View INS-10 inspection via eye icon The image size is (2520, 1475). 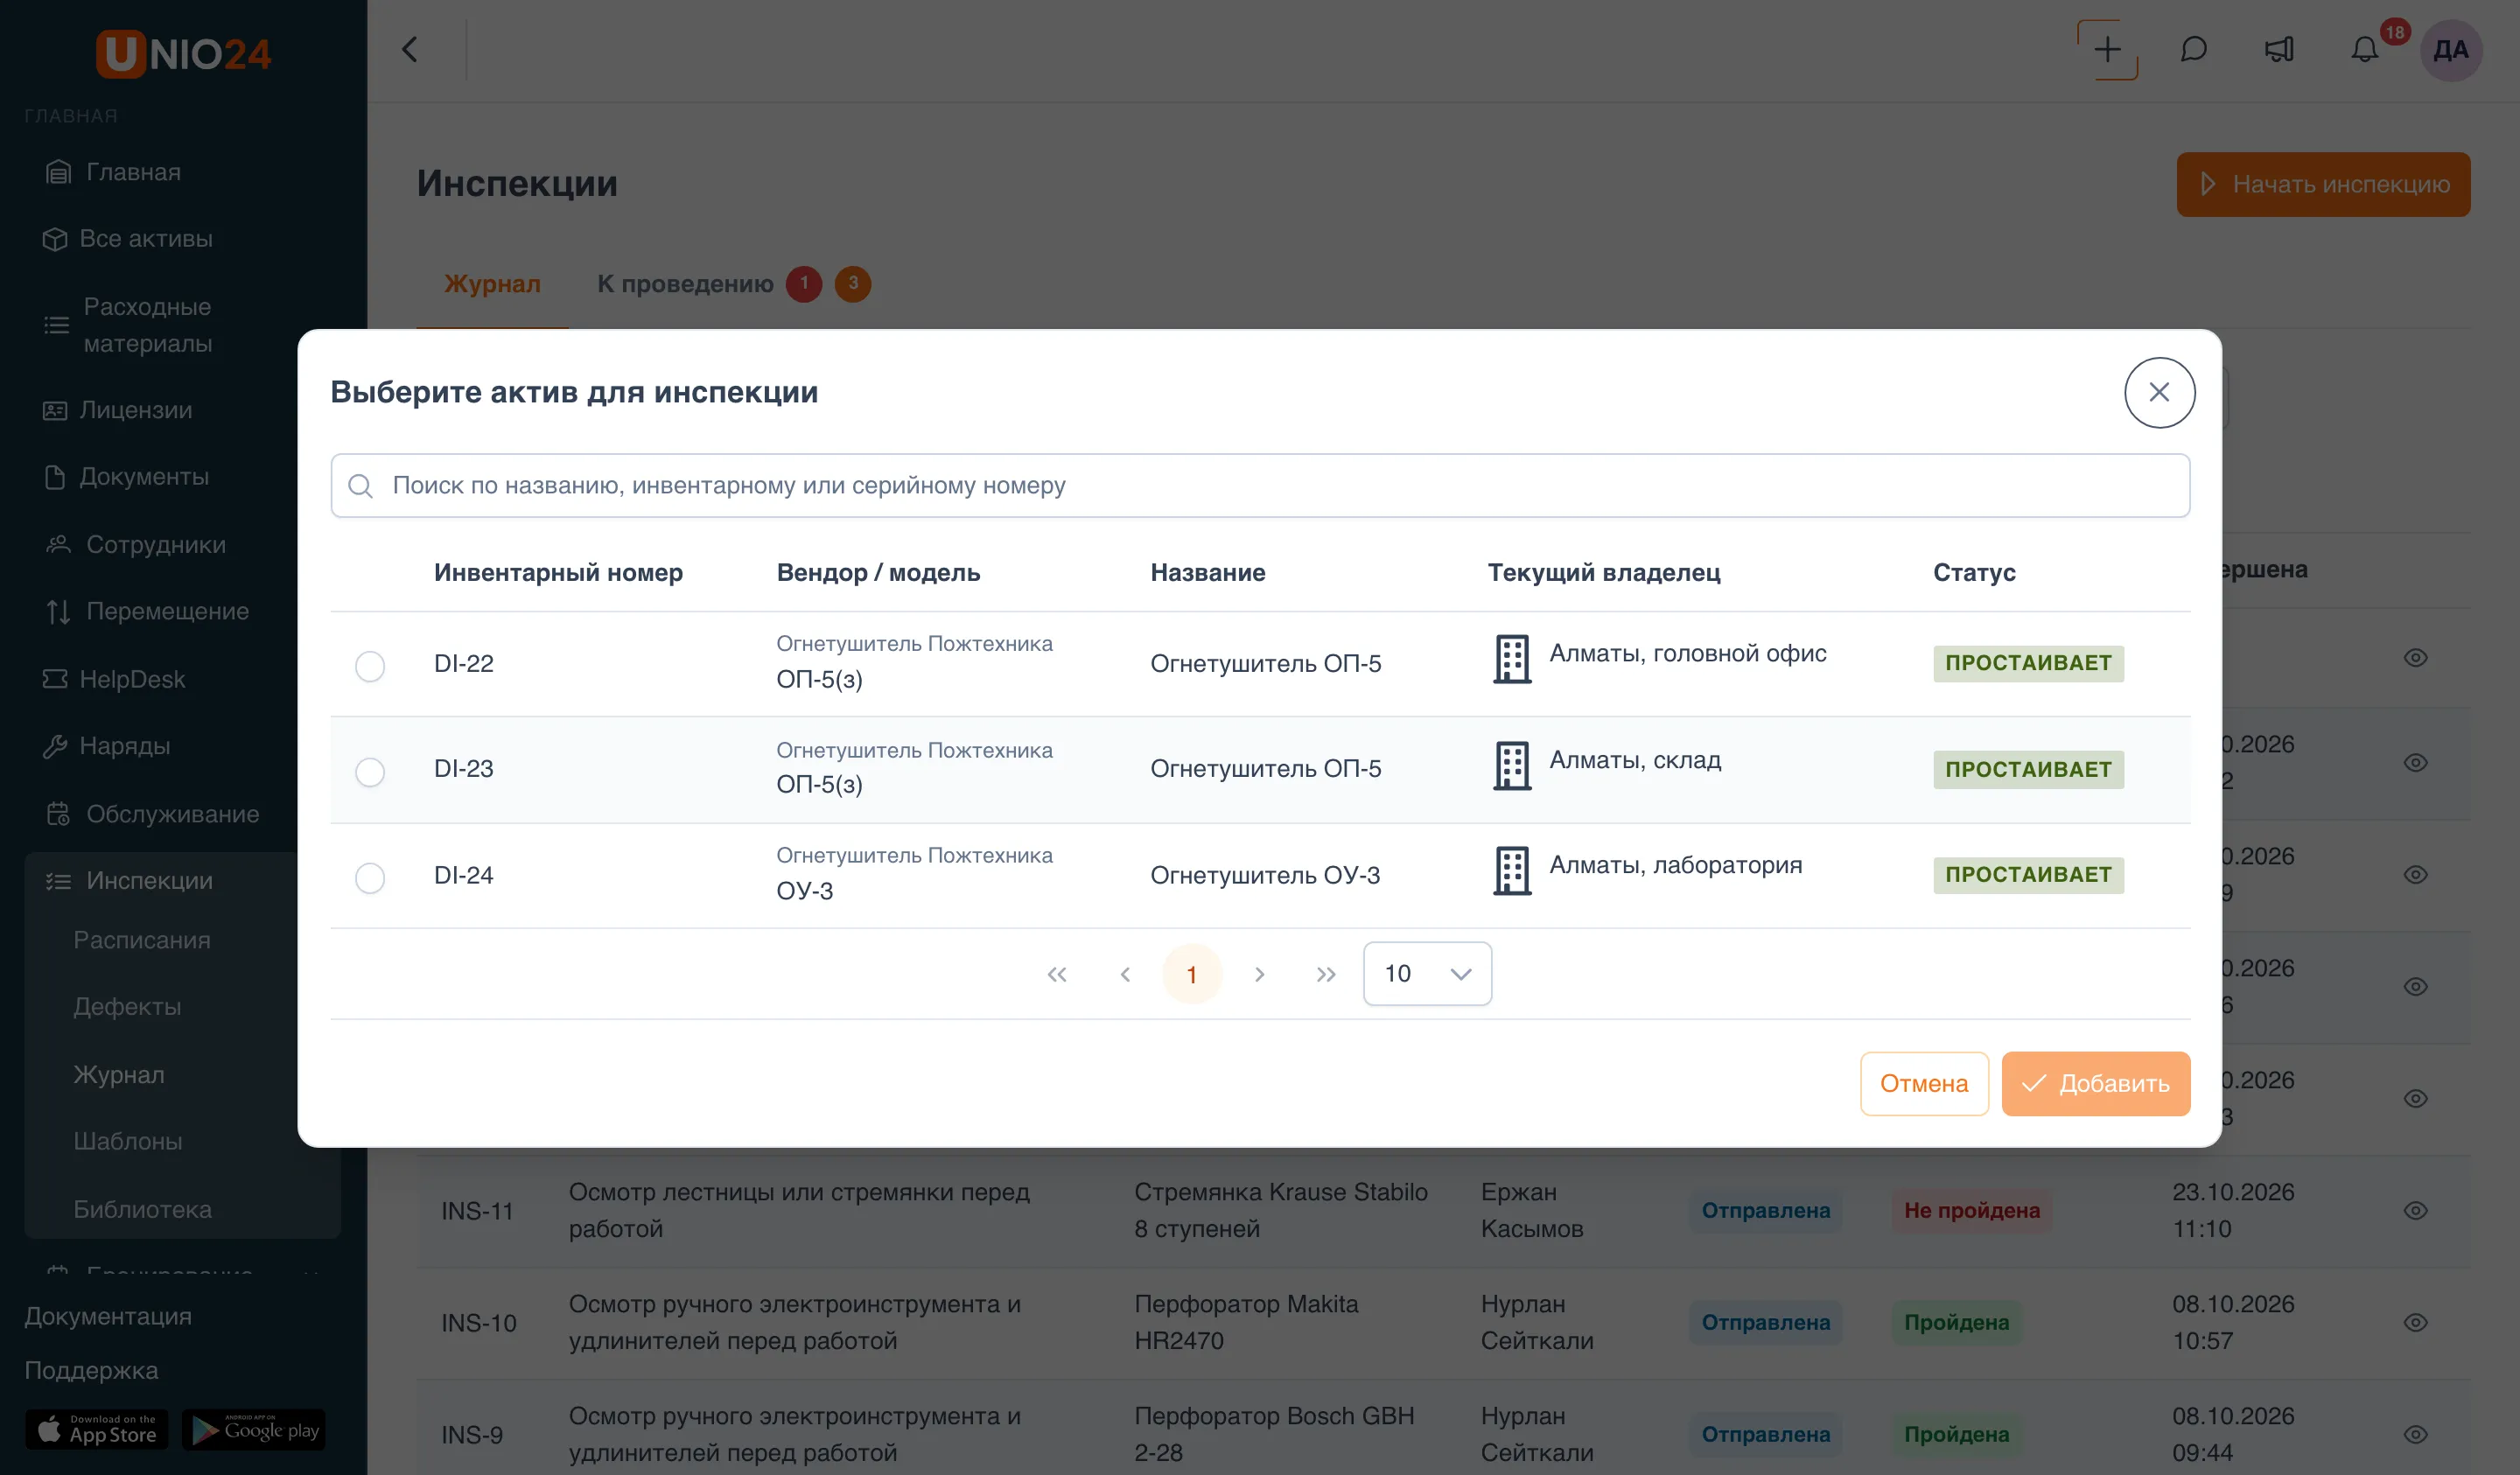pyautogui.click(x=2415, y=1322)
